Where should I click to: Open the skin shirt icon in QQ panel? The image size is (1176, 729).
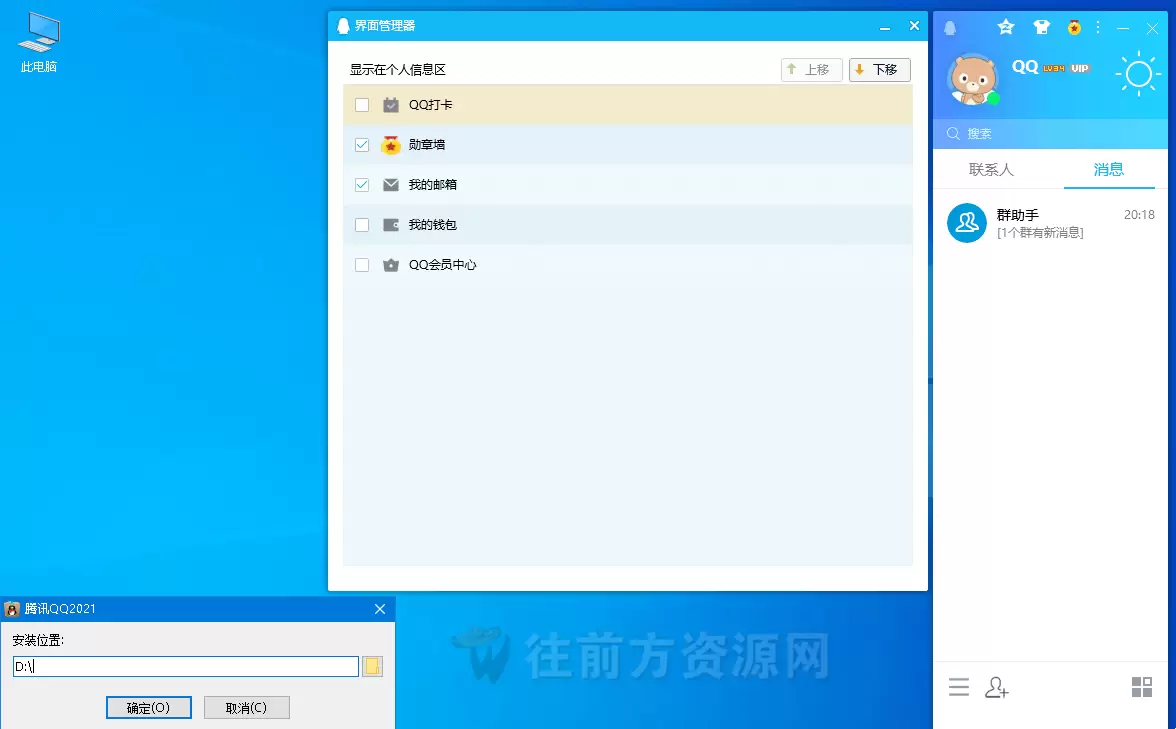pyautogui.click(x=1041, y=28)
